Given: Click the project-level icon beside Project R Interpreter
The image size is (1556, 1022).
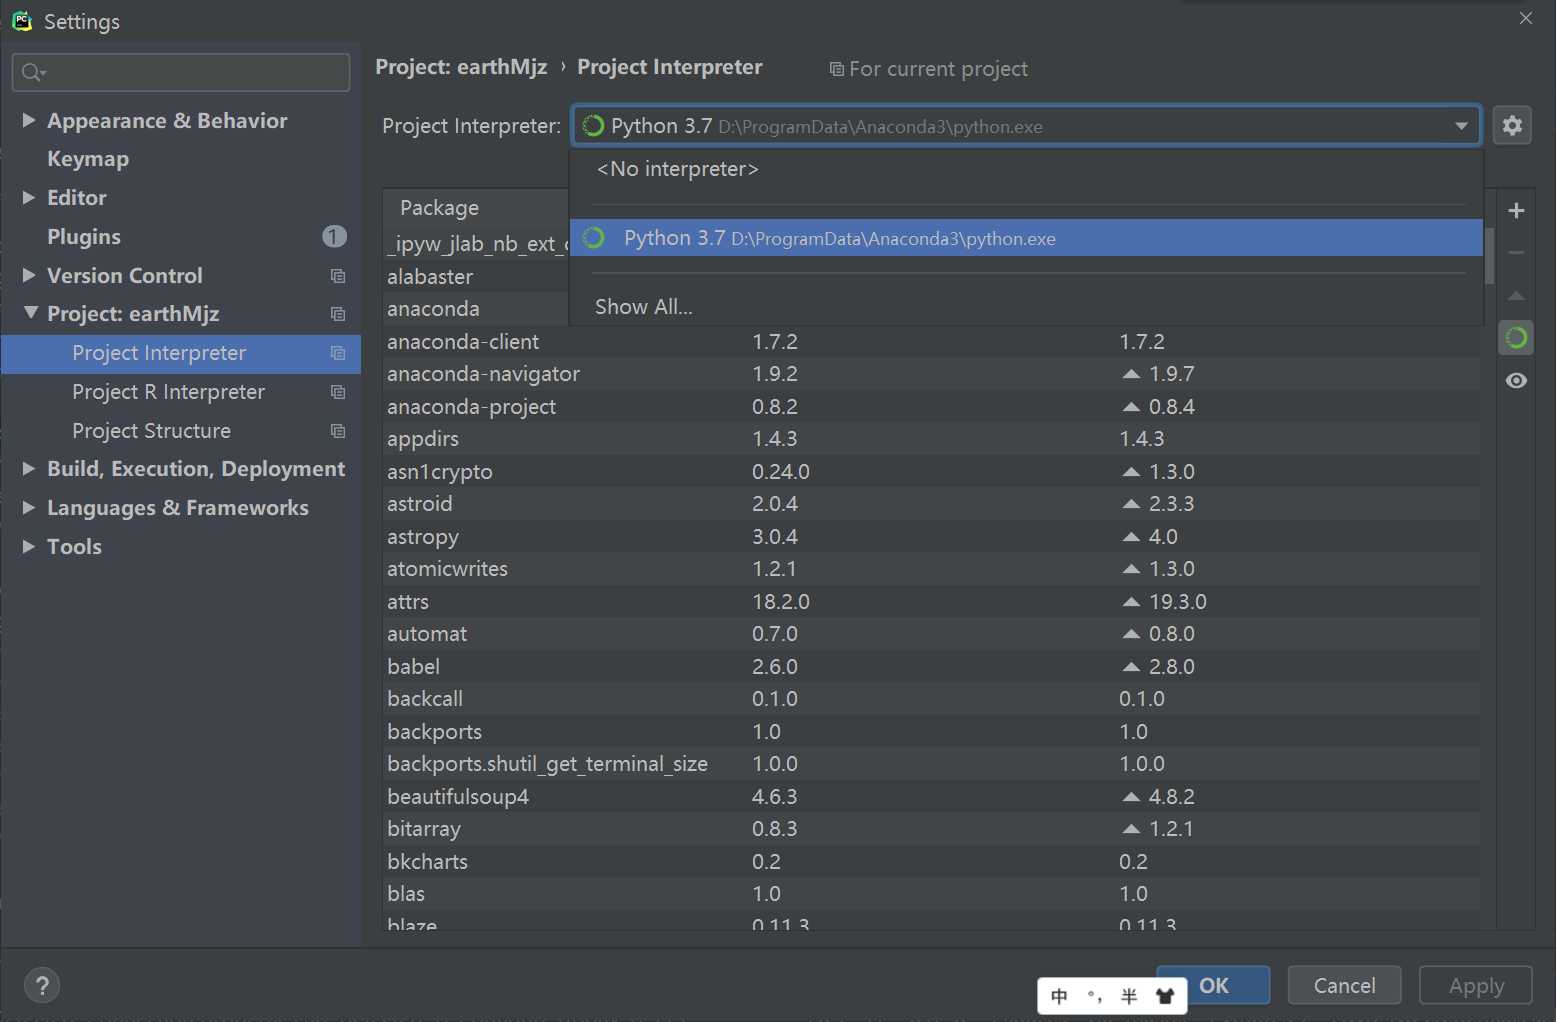Looking at the screenshot, I should [x=338, y=392].
